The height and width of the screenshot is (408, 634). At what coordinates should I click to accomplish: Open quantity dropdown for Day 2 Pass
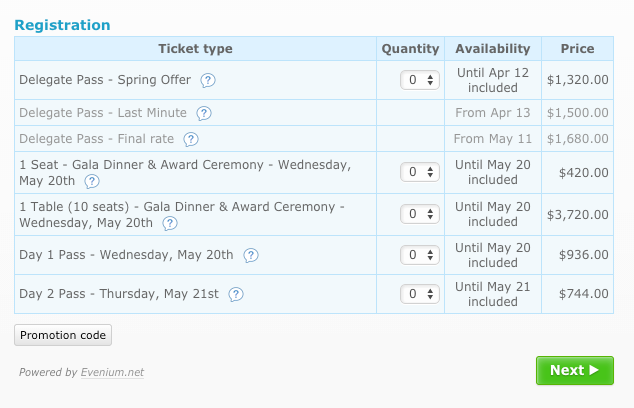pyautogui.click(x=420, y=294)
